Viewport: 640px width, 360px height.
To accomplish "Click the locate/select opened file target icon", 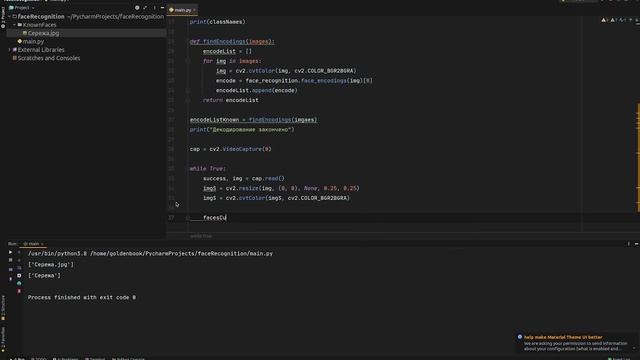I will click(137, 8).
